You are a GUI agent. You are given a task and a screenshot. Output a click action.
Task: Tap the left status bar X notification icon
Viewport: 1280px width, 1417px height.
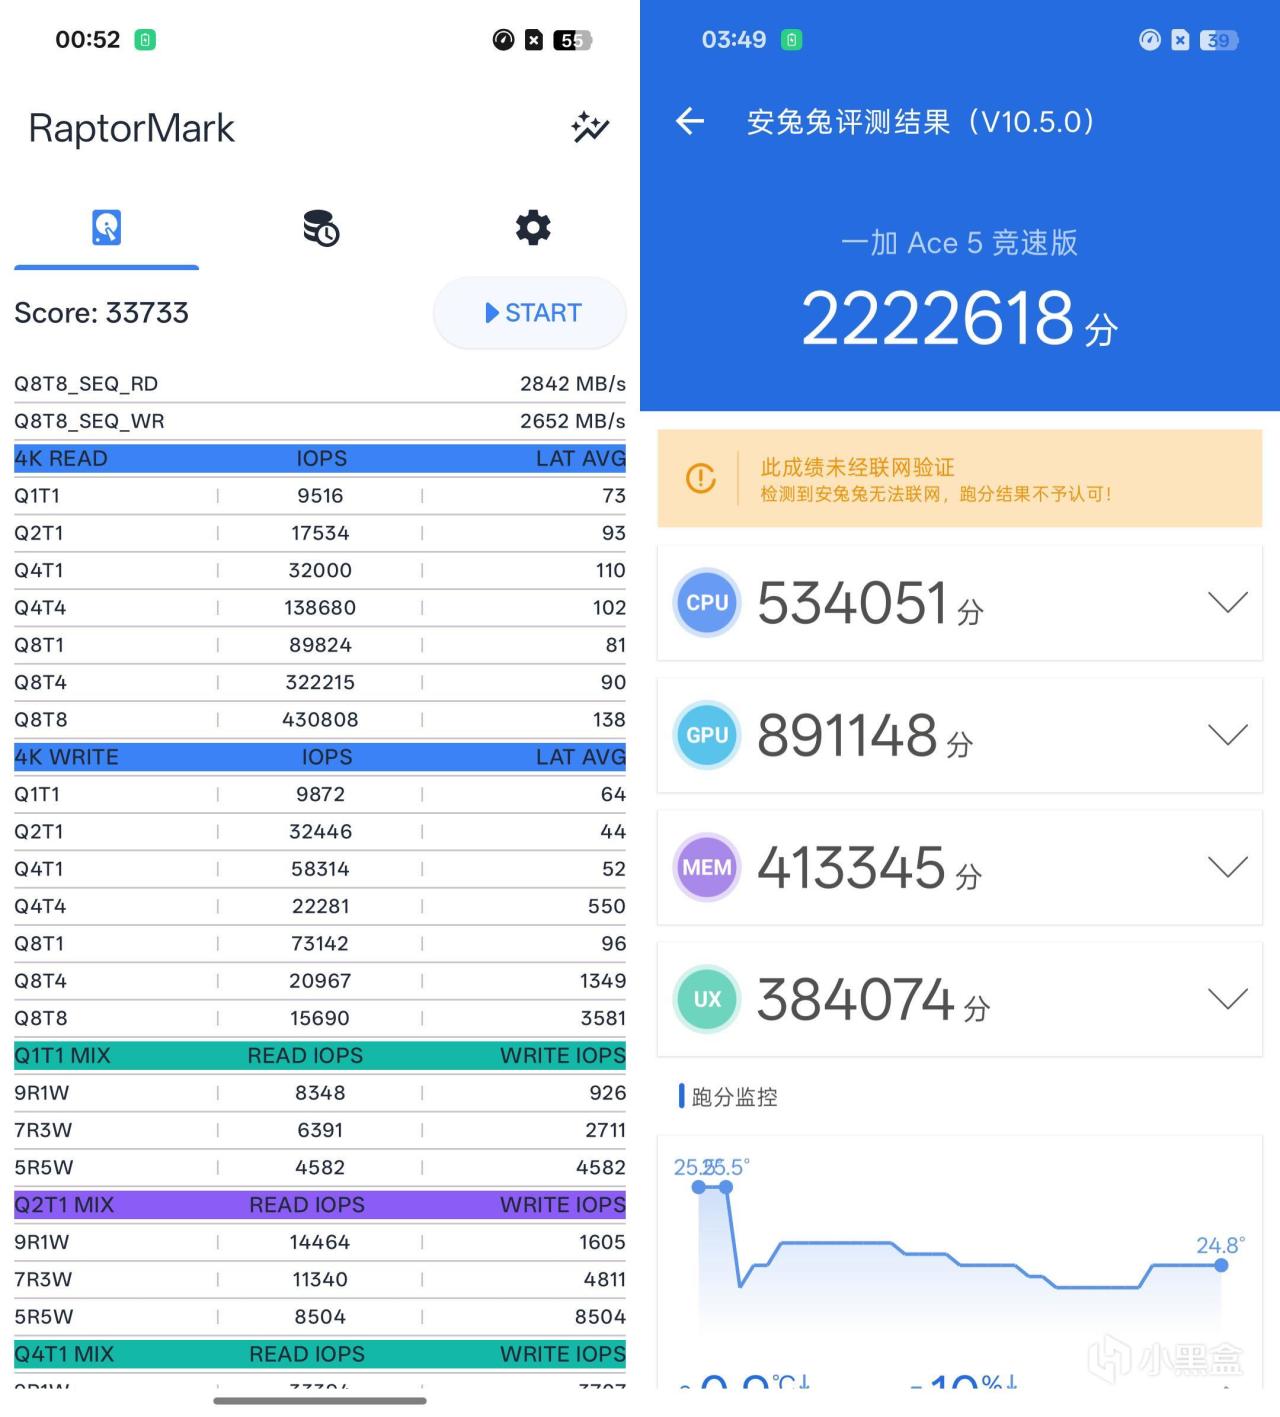tap(534, 40)
